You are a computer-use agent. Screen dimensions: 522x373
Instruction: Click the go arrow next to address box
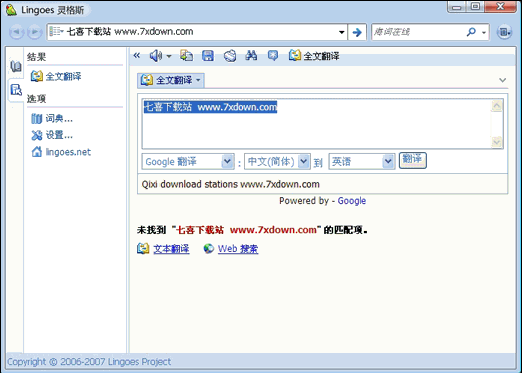tap(357, 32)
